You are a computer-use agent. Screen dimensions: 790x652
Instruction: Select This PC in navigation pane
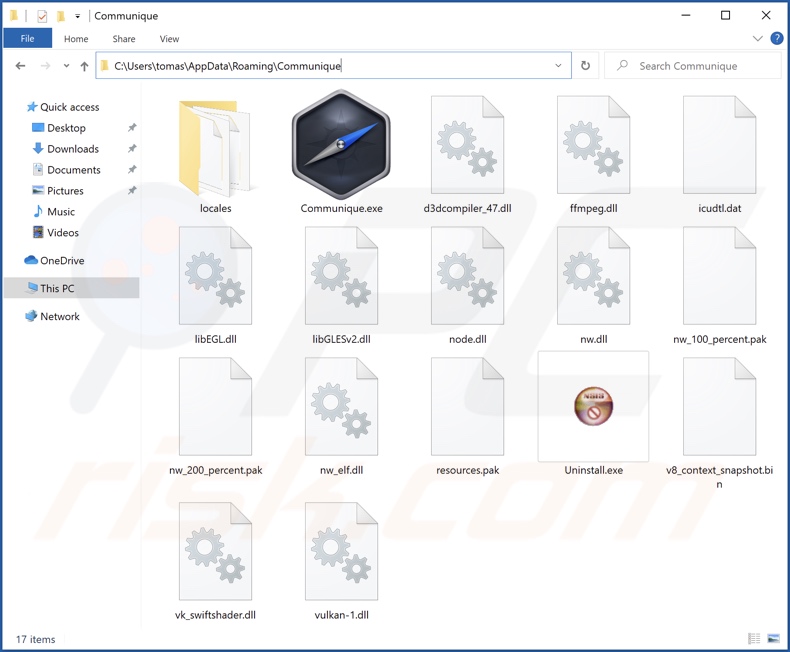click(72, 288)
